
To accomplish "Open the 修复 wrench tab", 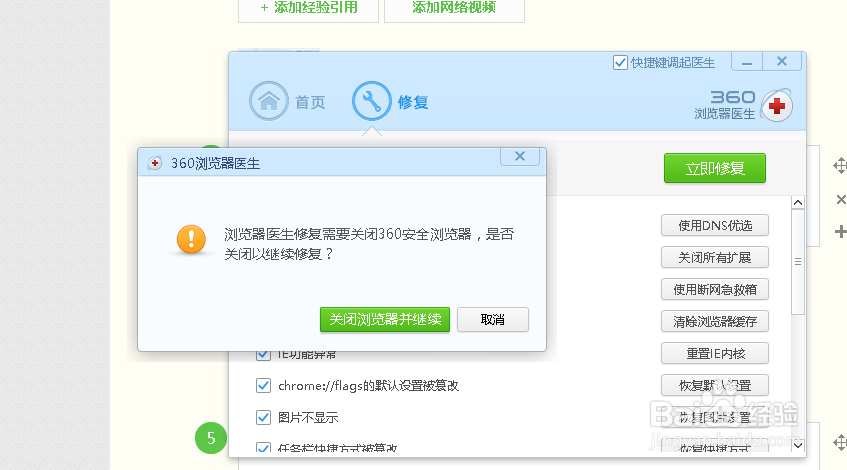I will tap(372, 101).
